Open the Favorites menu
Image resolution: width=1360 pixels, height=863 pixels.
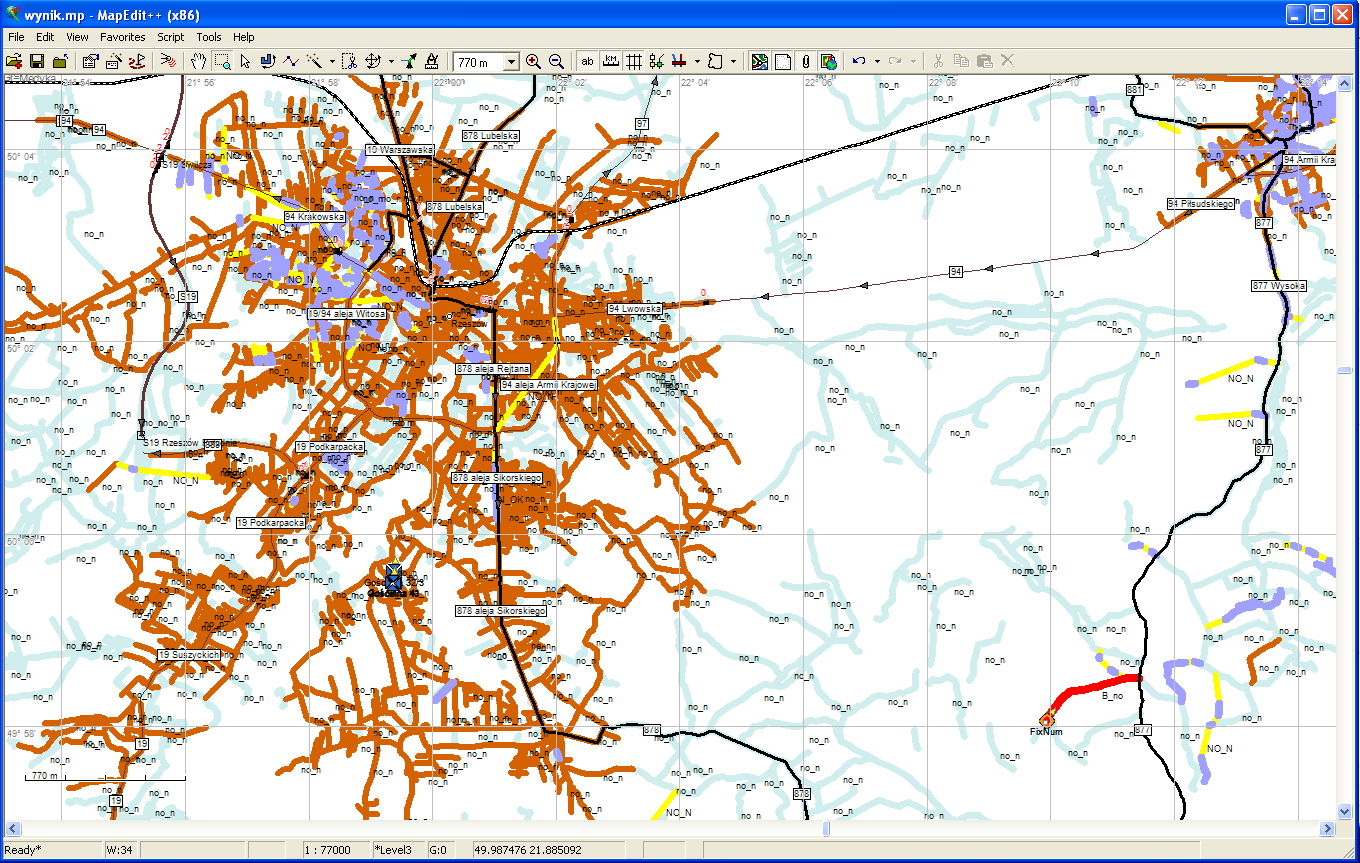[122, 37]
